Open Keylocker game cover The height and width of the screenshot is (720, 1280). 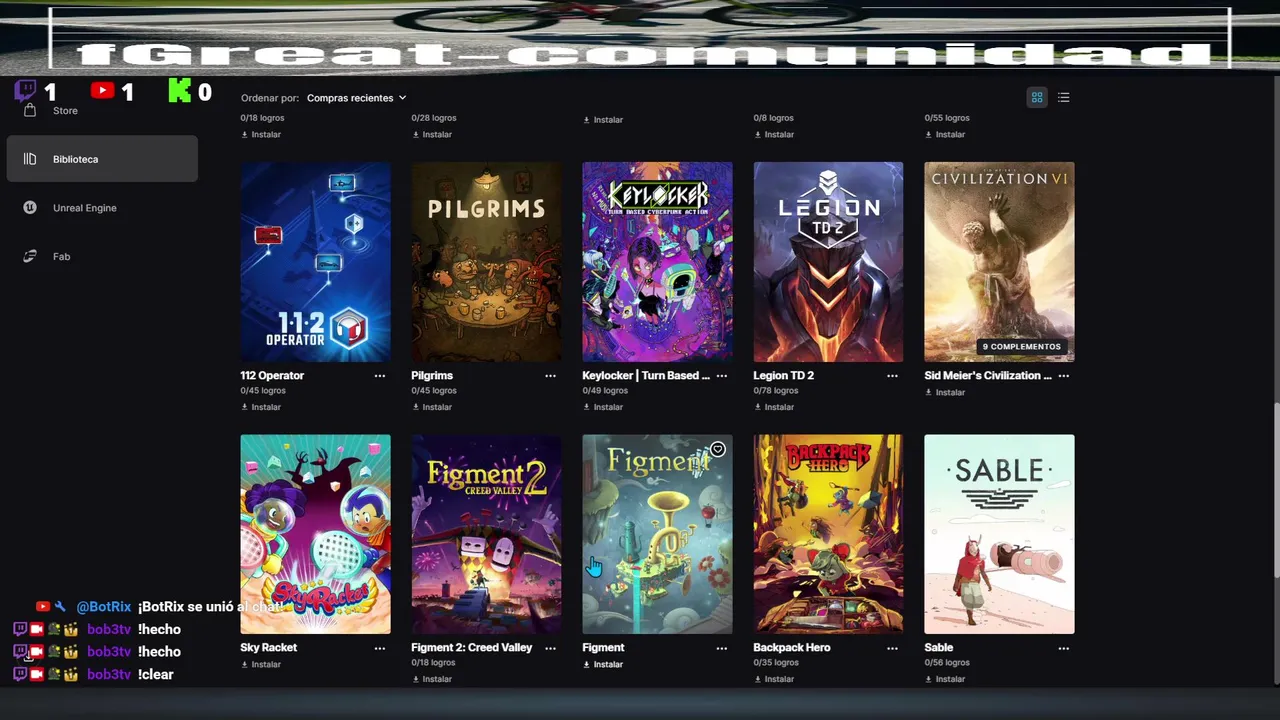(x=657, y=262)
